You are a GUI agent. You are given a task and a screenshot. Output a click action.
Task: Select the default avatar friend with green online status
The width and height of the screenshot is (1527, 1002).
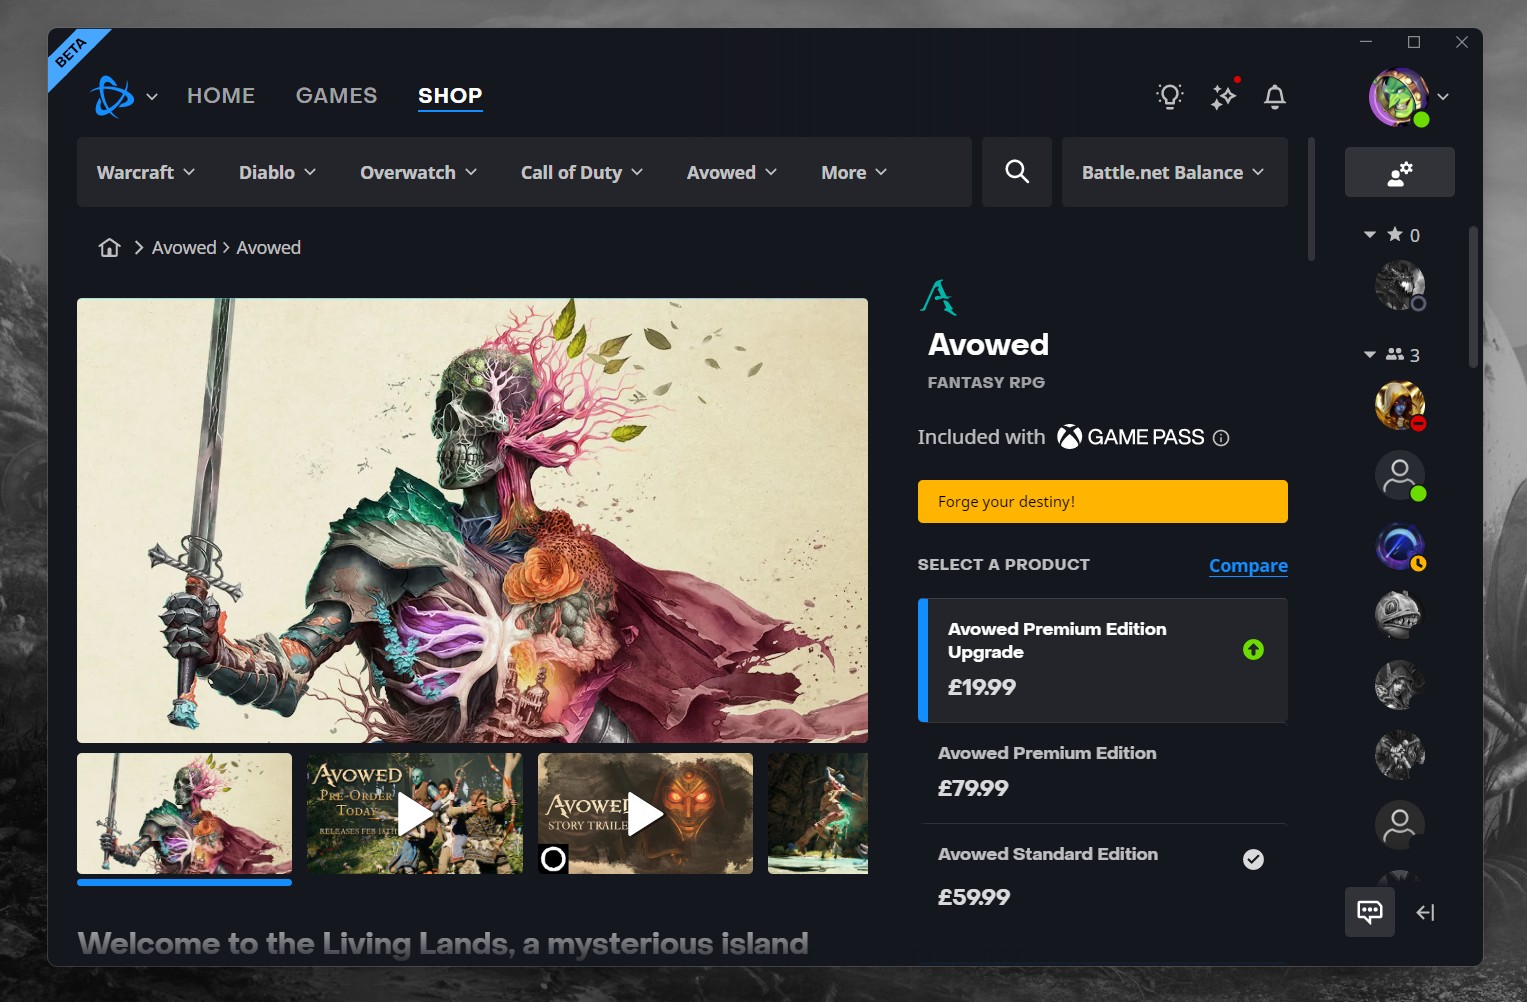coord(1400,476)
